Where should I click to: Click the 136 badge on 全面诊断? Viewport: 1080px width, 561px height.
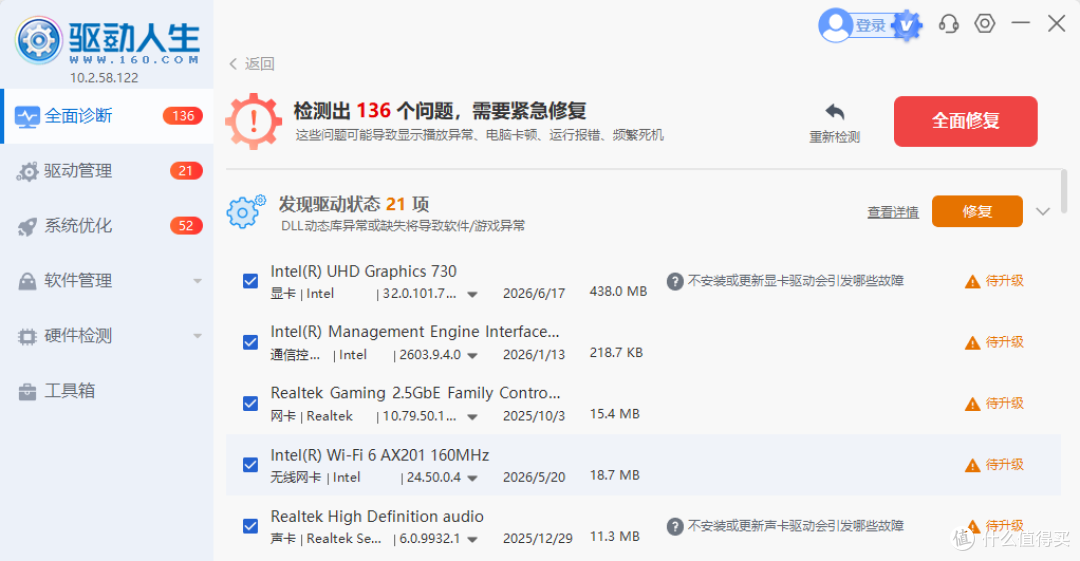183,116
